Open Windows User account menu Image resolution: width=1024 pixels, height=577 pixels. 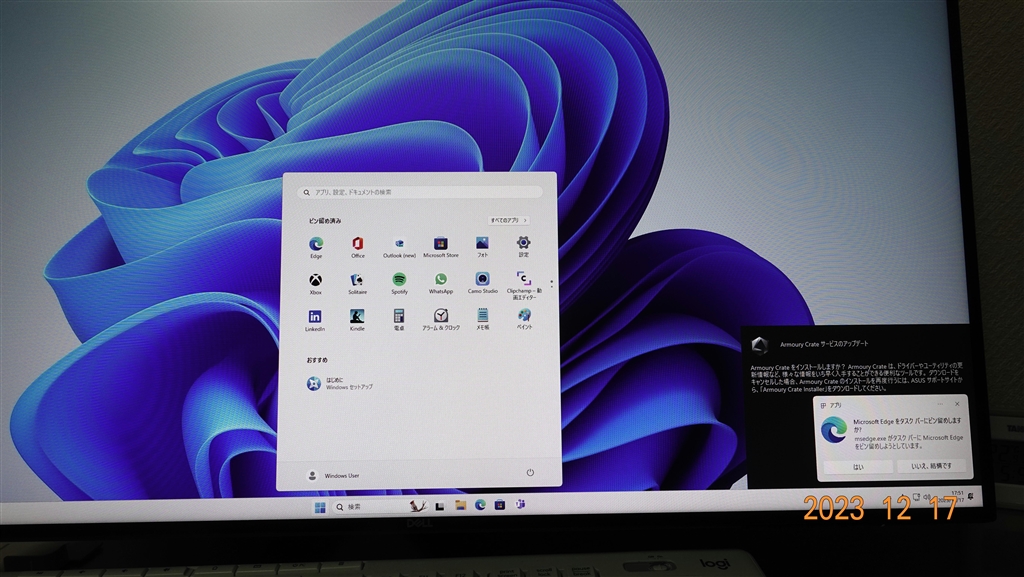[x=333, y=475]
